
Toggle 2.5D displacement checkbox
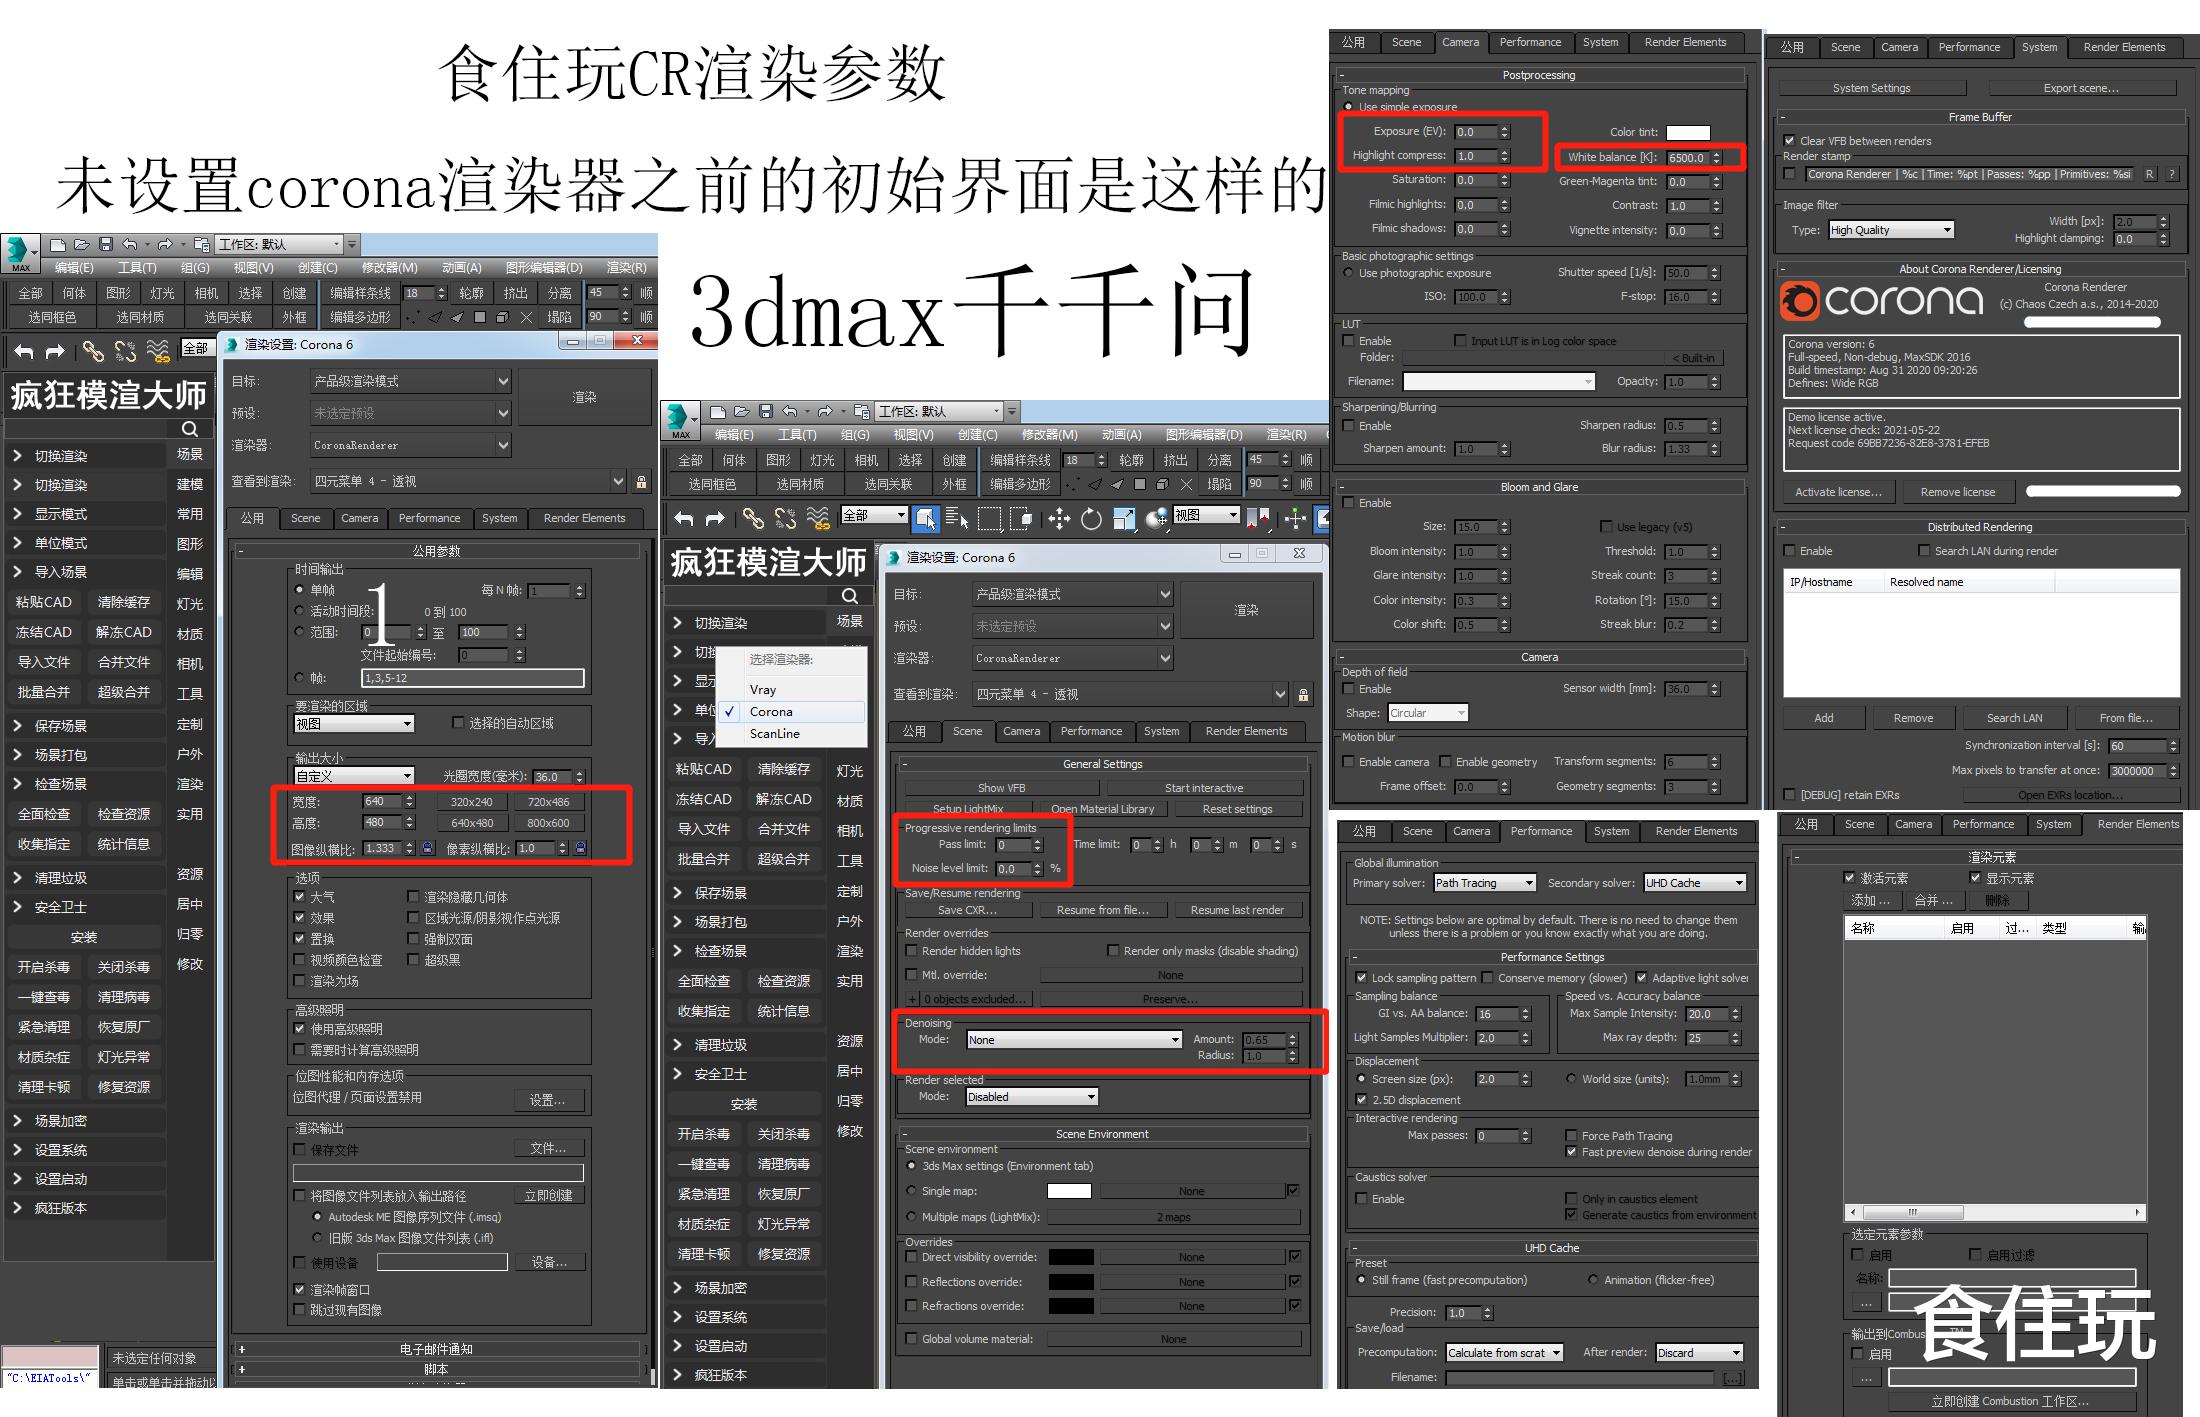[1361, 1099]
